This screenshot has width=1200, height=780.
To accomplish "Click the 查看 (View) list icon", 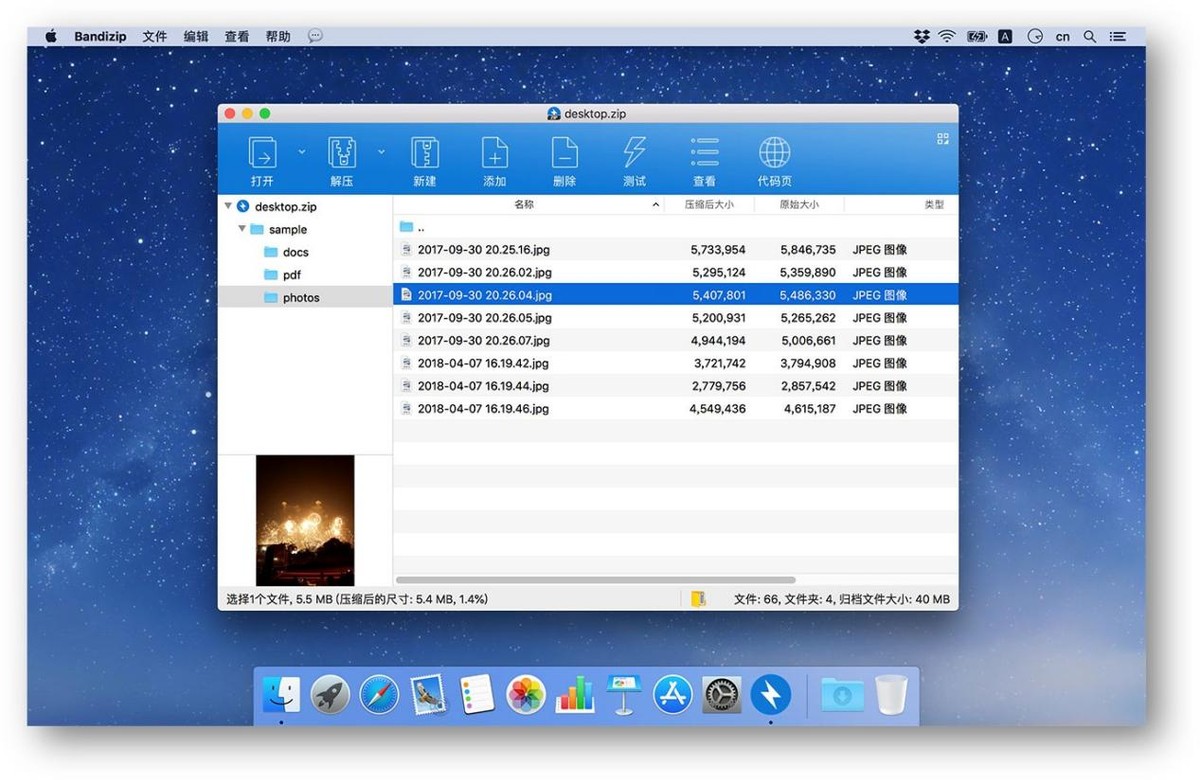I will point(705,154).
